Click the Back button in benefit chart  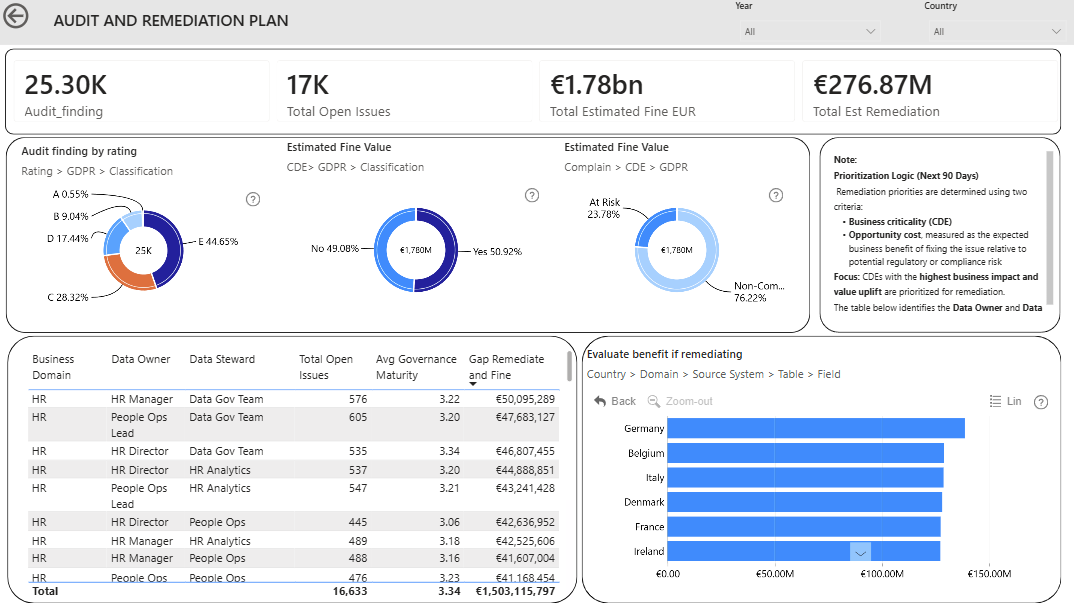coord(614,401)
